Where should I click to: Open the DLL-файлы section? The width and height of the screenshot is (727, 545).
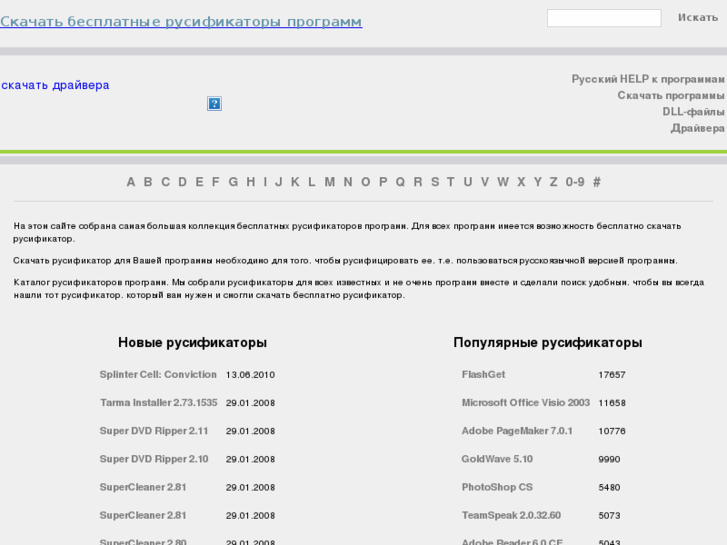(693, 112)
